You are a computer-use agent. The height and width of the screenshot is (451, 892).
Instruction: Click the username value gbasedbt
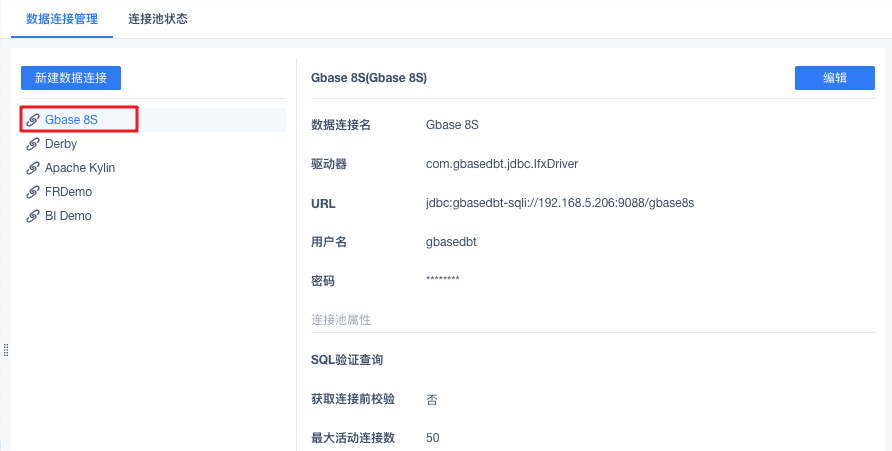pos(451,242)
